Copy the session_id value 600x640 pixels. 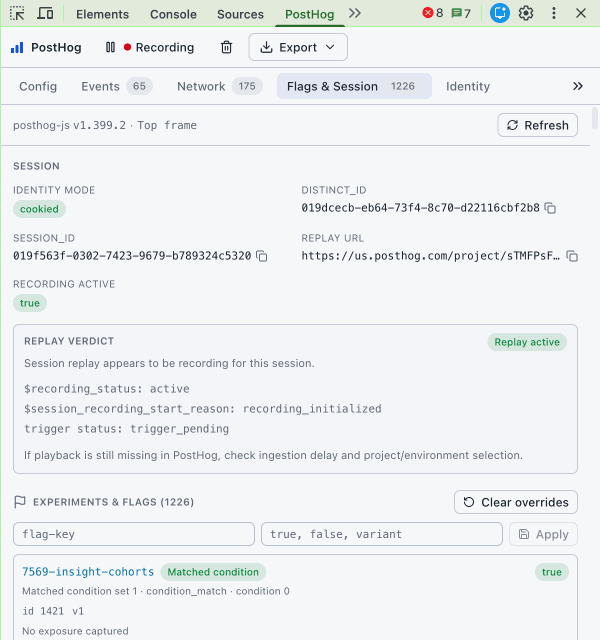tap(262, 256)
